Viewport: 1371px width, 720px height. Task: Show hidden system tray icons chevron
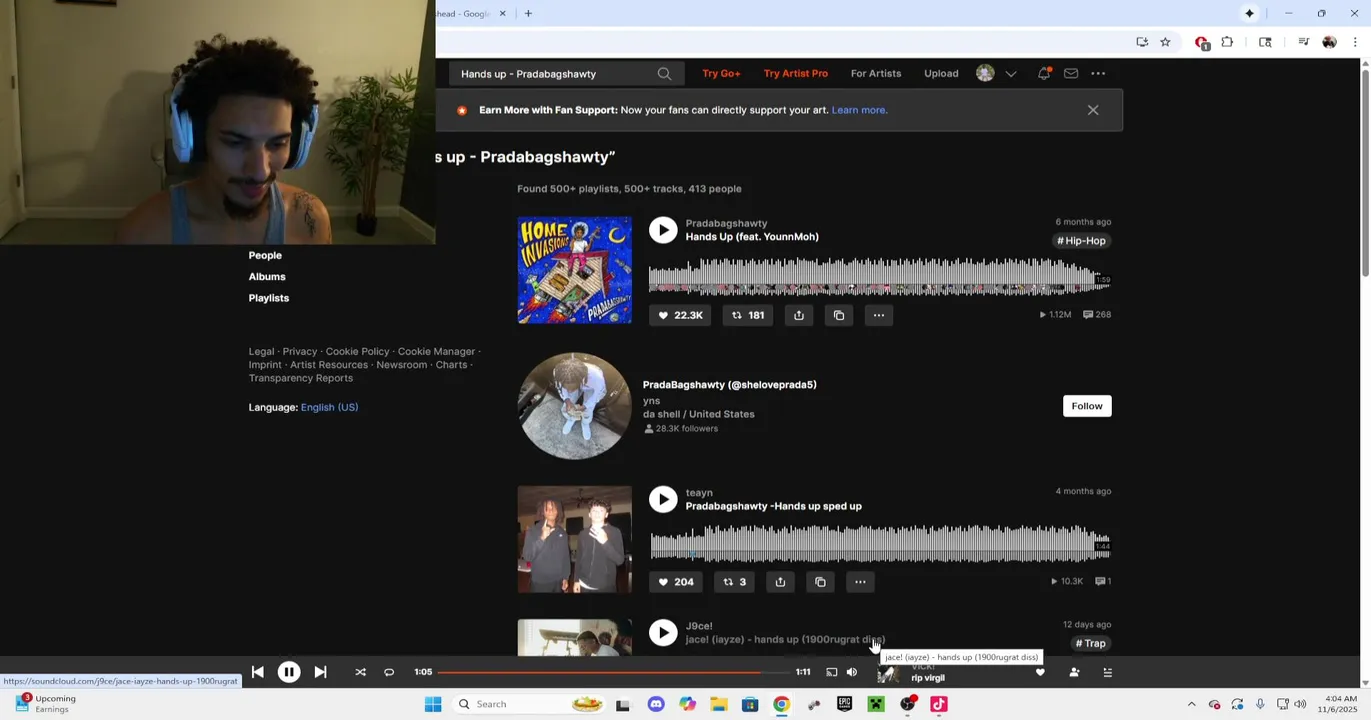[x=1191, y=704]
